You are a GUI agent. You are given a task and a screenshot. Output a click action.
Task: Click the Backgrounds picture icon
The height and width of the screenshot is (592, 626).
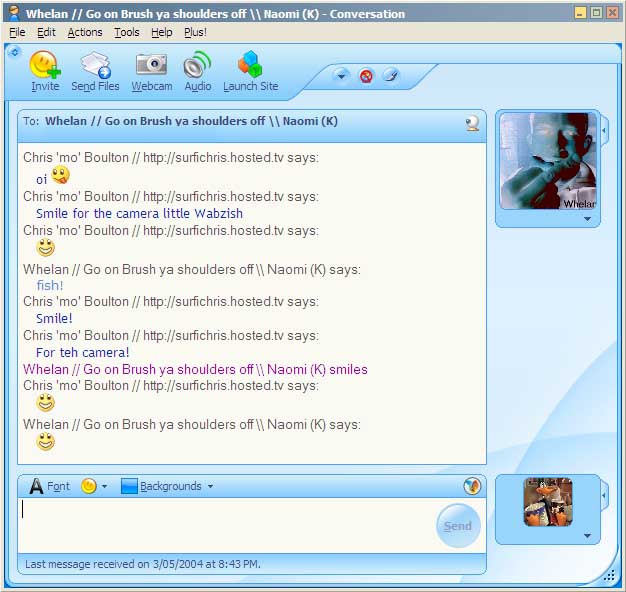coord(129,486)
